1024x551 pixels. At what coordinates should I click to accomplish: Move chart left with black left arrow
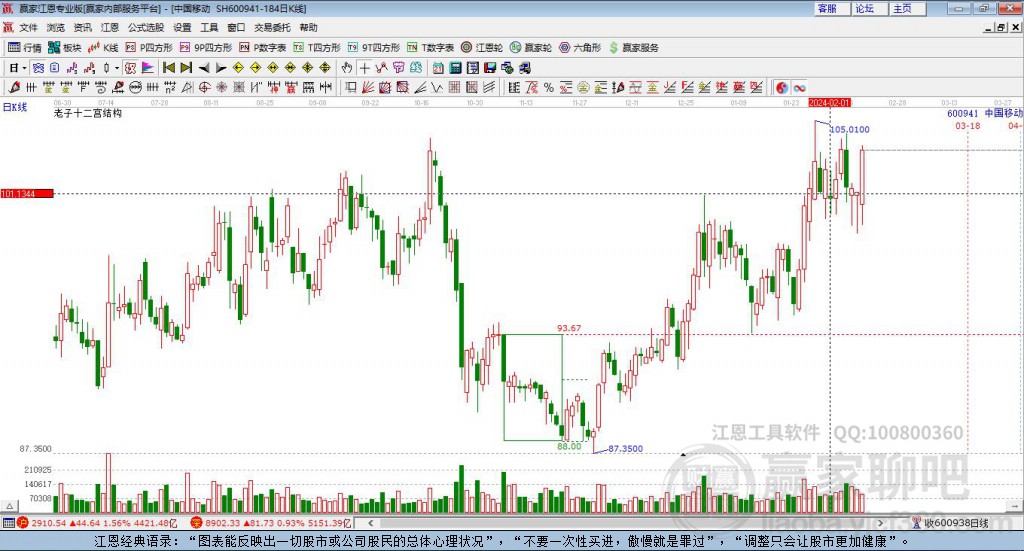pos(204,68)
